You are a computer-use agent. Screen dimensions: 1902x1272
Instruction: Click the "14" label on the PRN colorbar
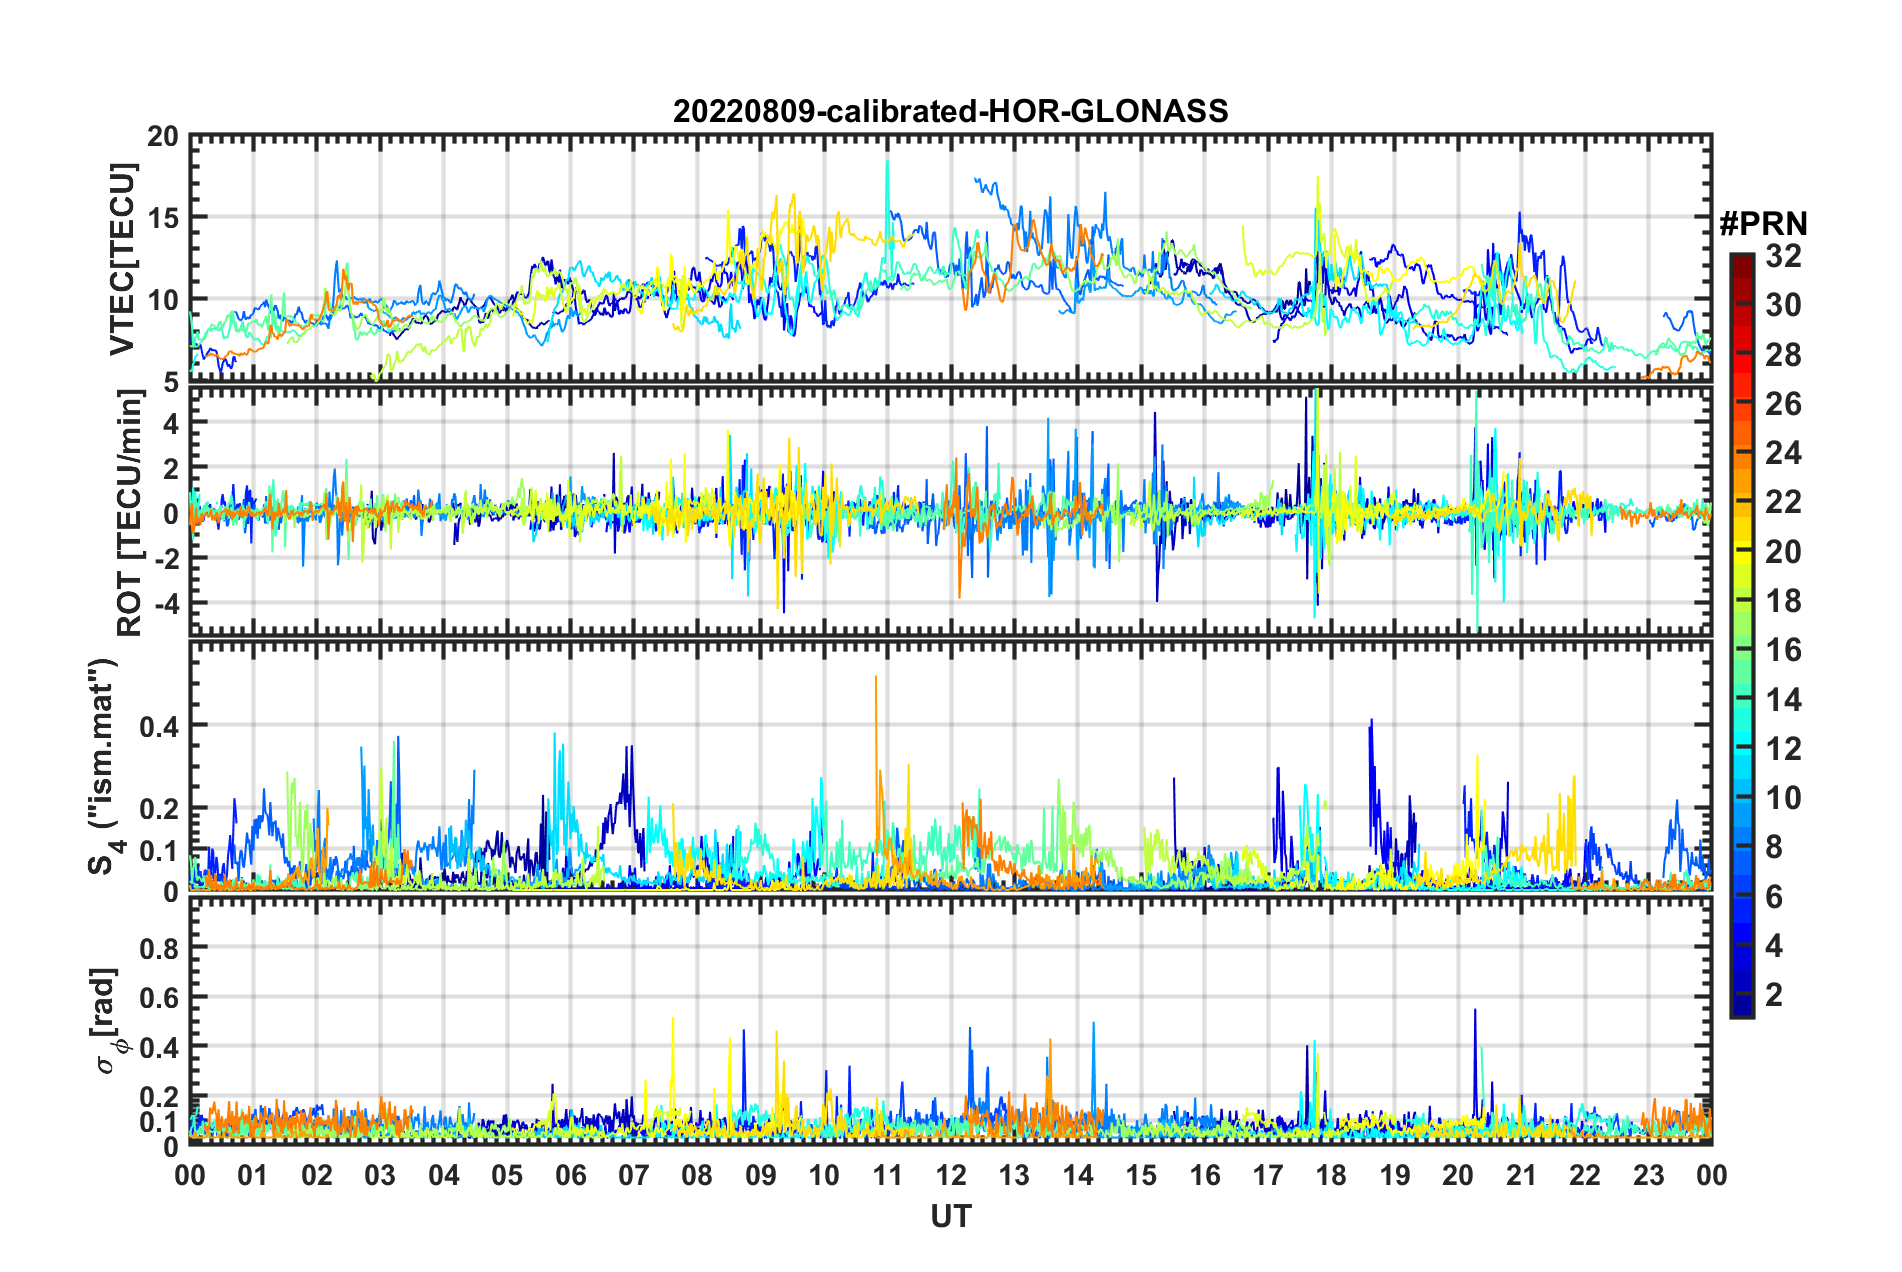click(x=1784, y=700)
